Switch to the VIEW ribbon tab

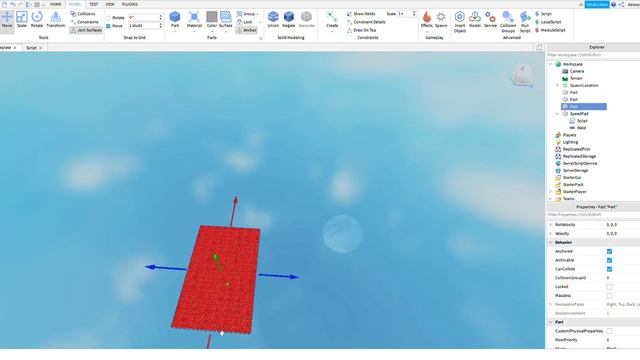click(110, 4)
